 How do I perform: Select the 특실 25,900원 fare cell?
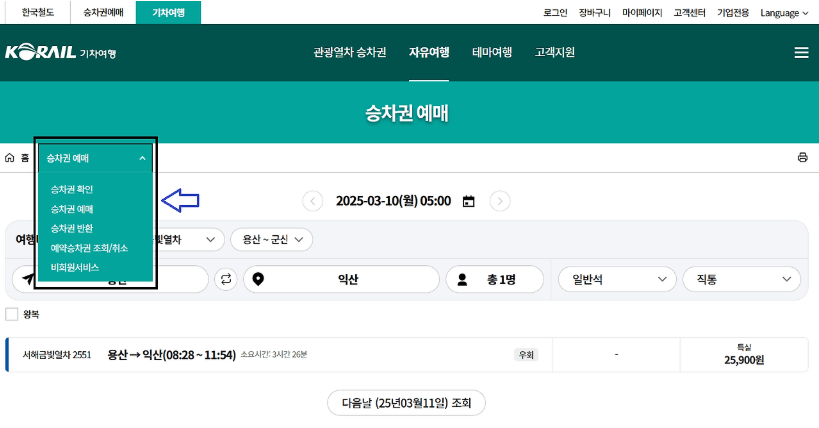[744, 355]
